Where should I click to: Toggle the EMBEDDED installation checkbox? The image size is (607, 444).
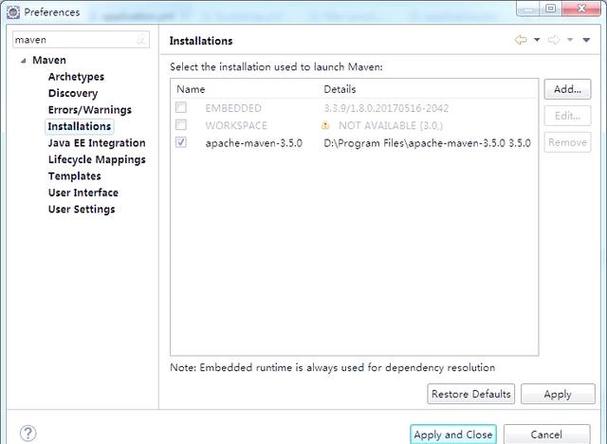[180, 107]
